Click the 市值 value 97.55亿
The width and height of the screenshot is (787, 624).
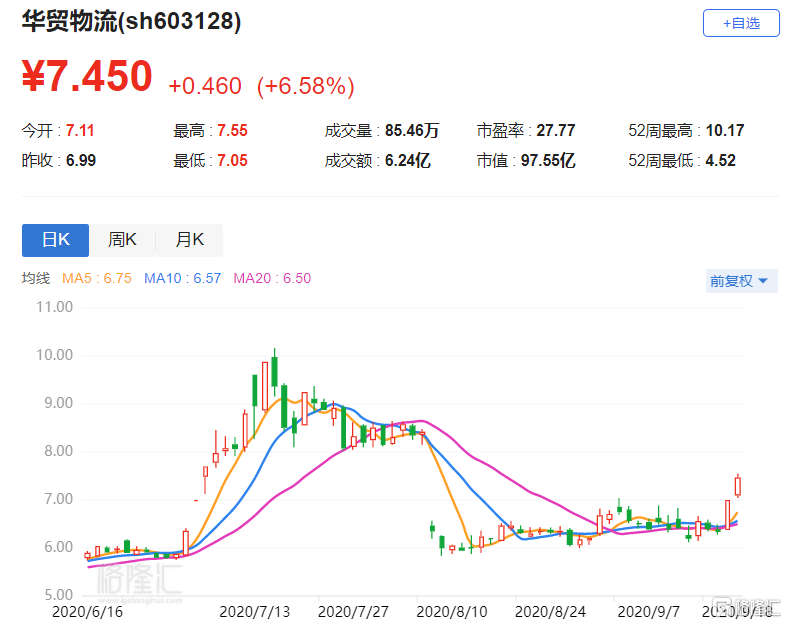click(548, 161)
